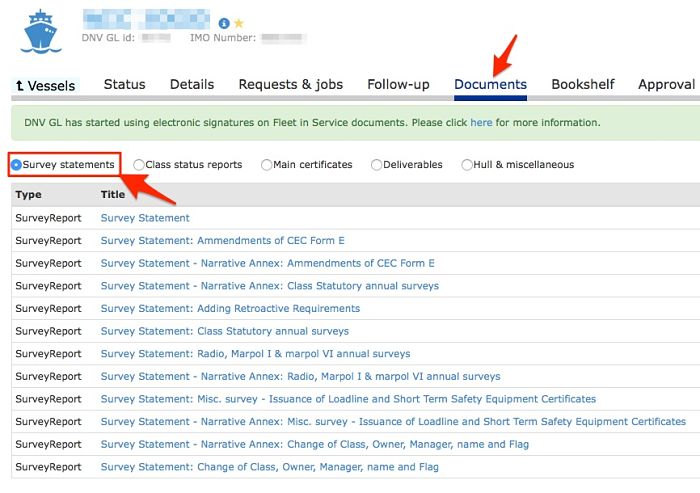Image resolution: width=700 pixels, height=493 pixels.
Task: Sort table by Type column header
Action: pyautogui.click(x=29, y=195)
